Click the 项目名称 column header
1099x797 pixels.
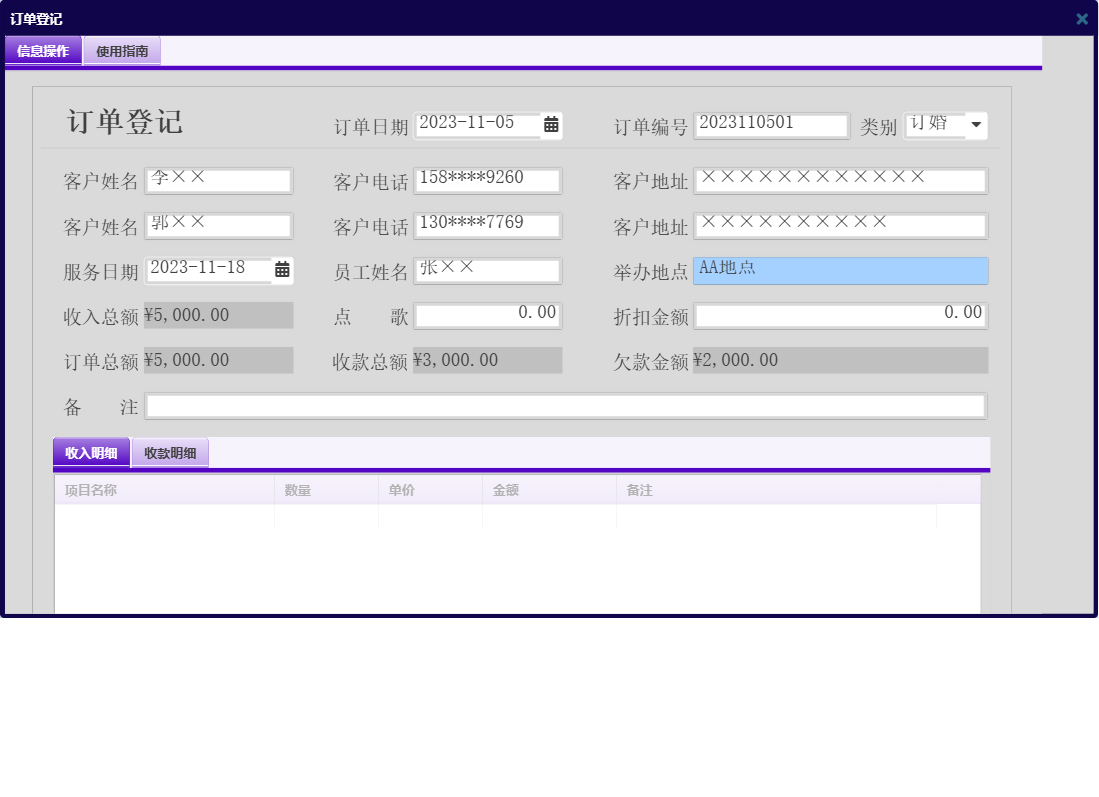[90, 489]
